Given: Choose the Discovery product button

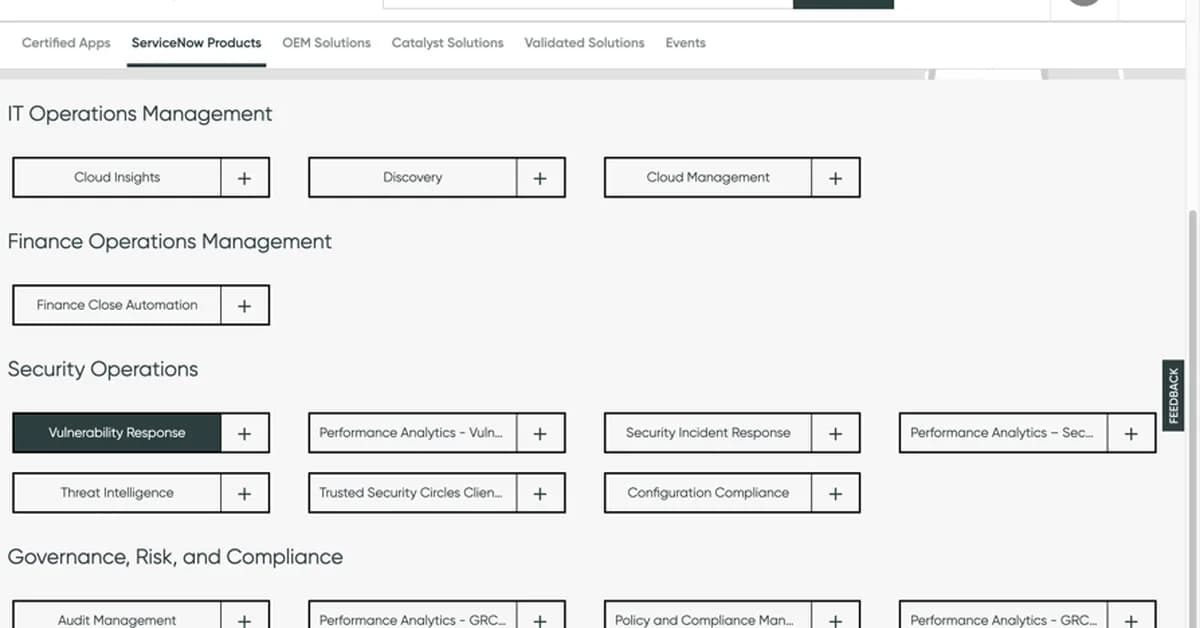Looking at the screenshot, I should pos(413,178).
